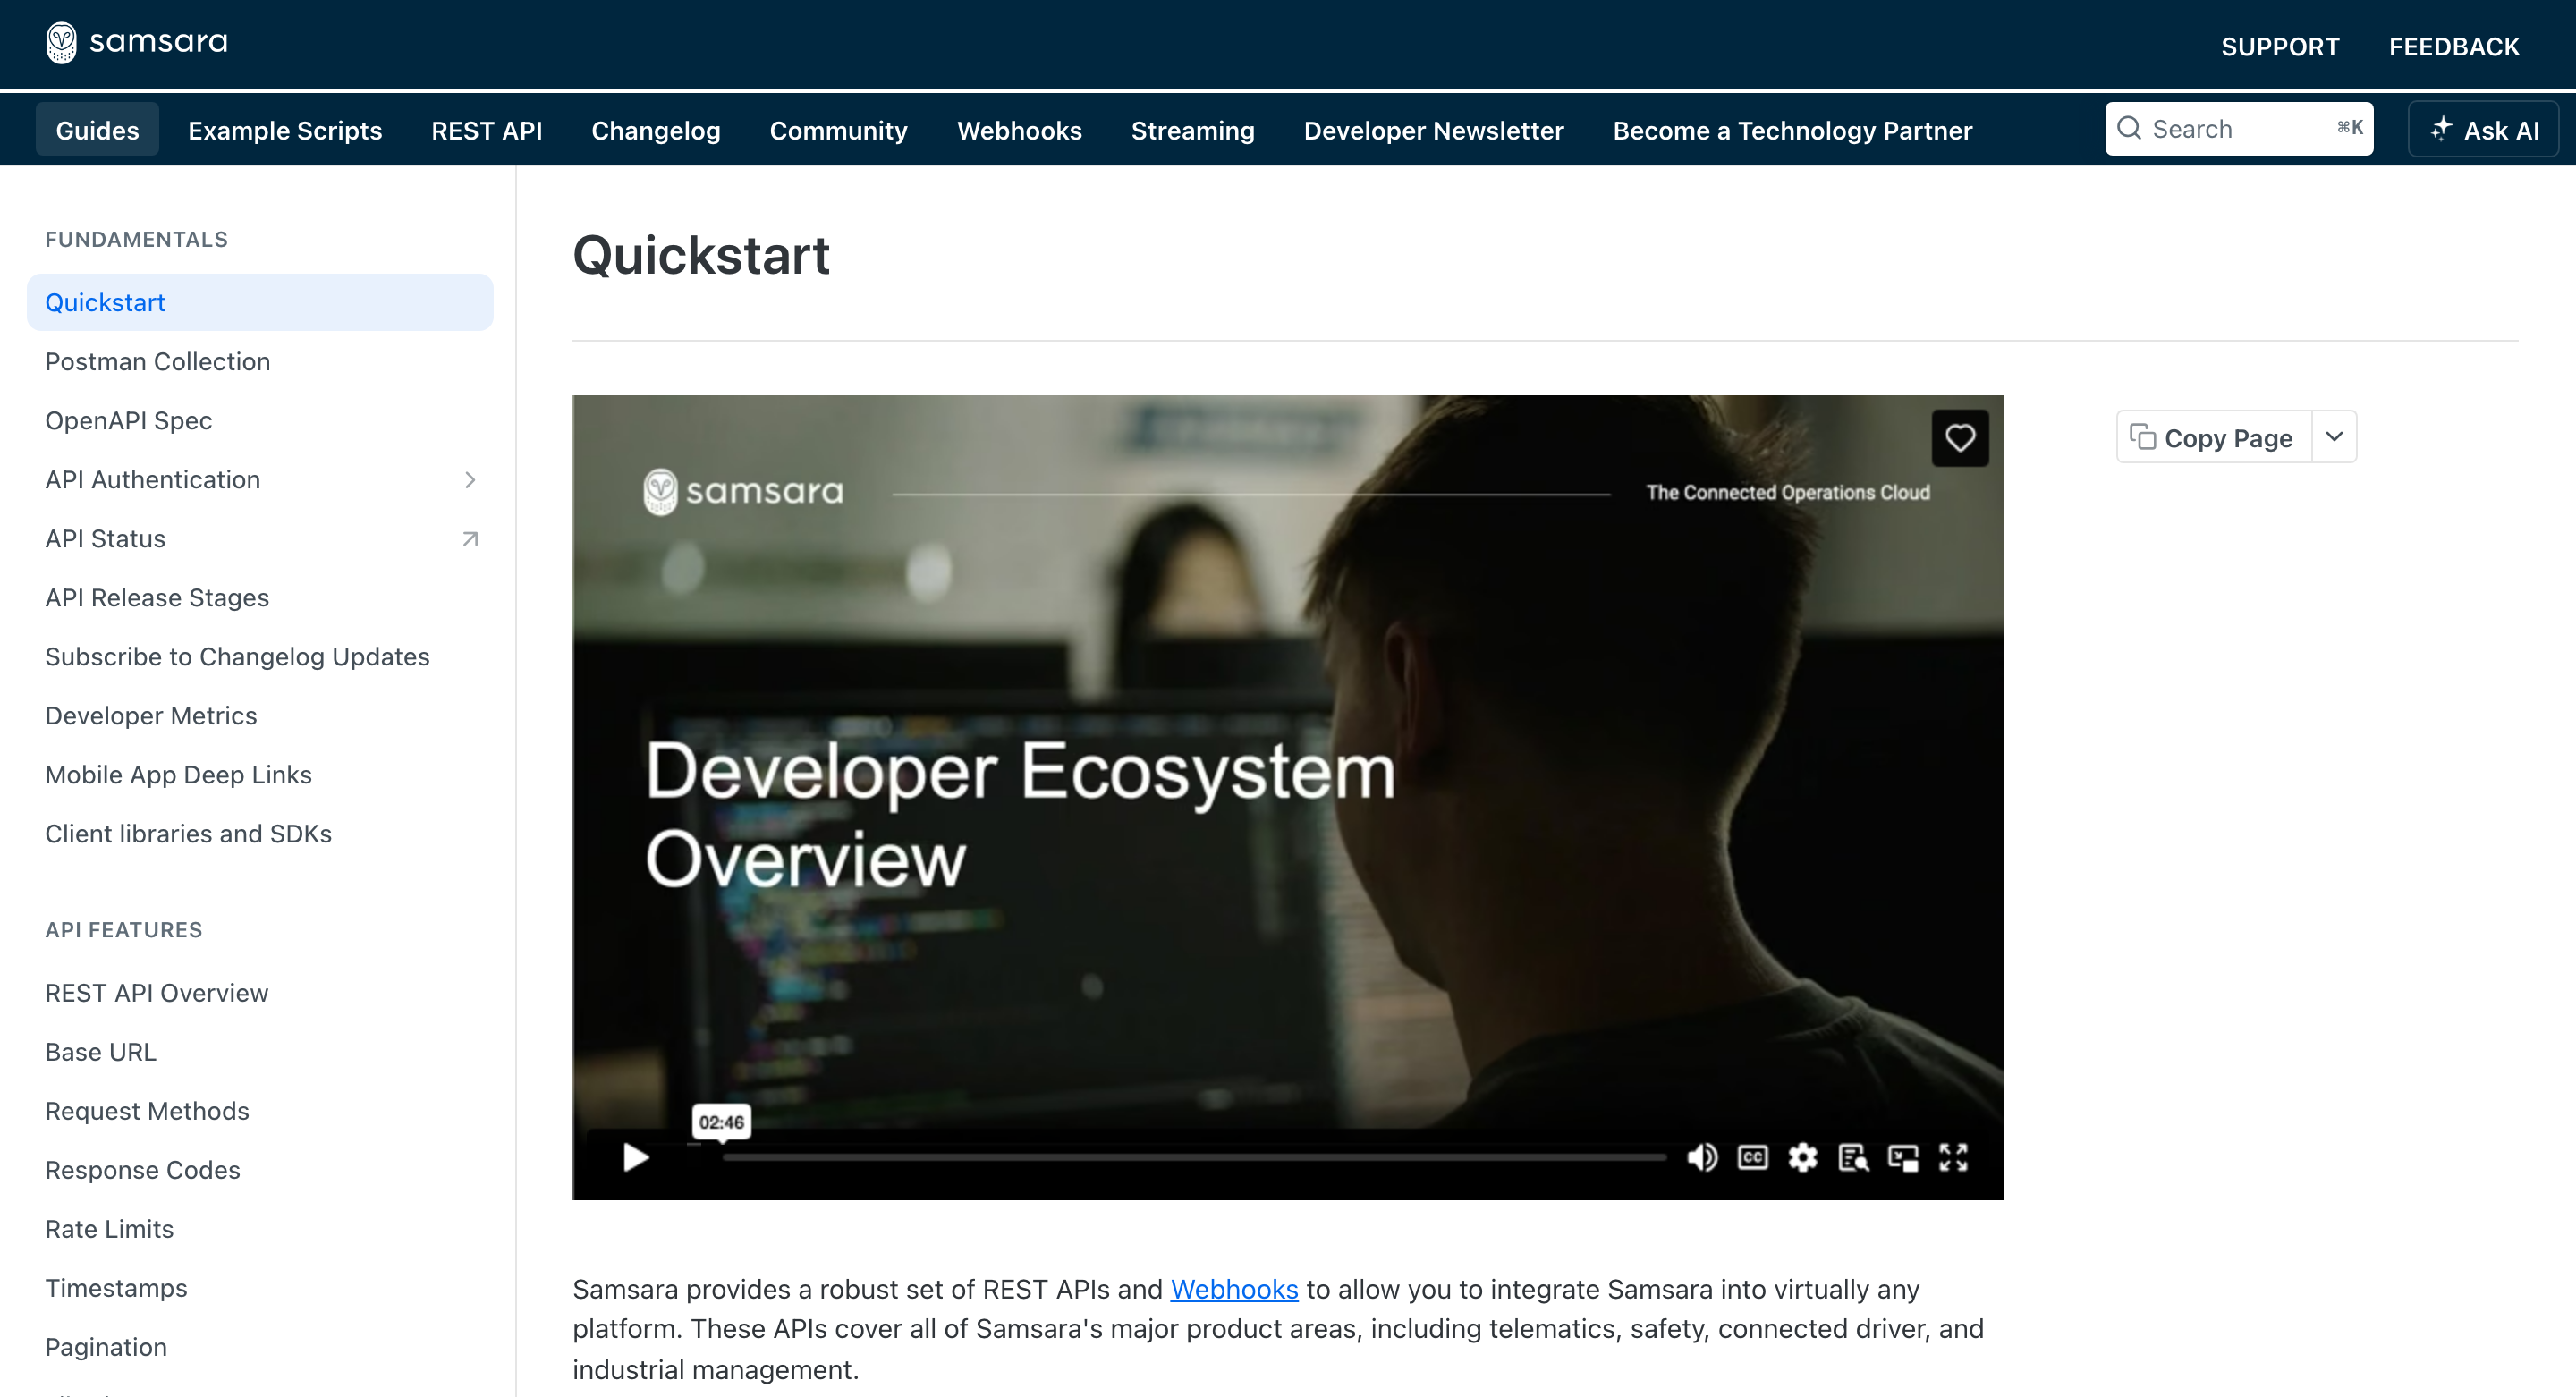Click the FUNDAMENTALS section label
2576x1397 pixels.
tap(137, 240)
